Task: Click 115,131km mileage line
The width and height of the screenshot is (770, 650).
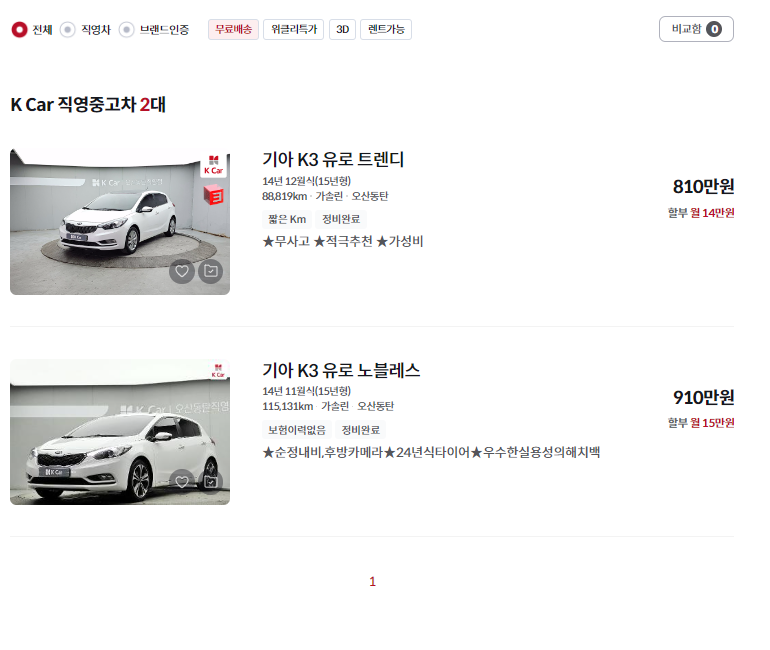Action: pos(328,406)
